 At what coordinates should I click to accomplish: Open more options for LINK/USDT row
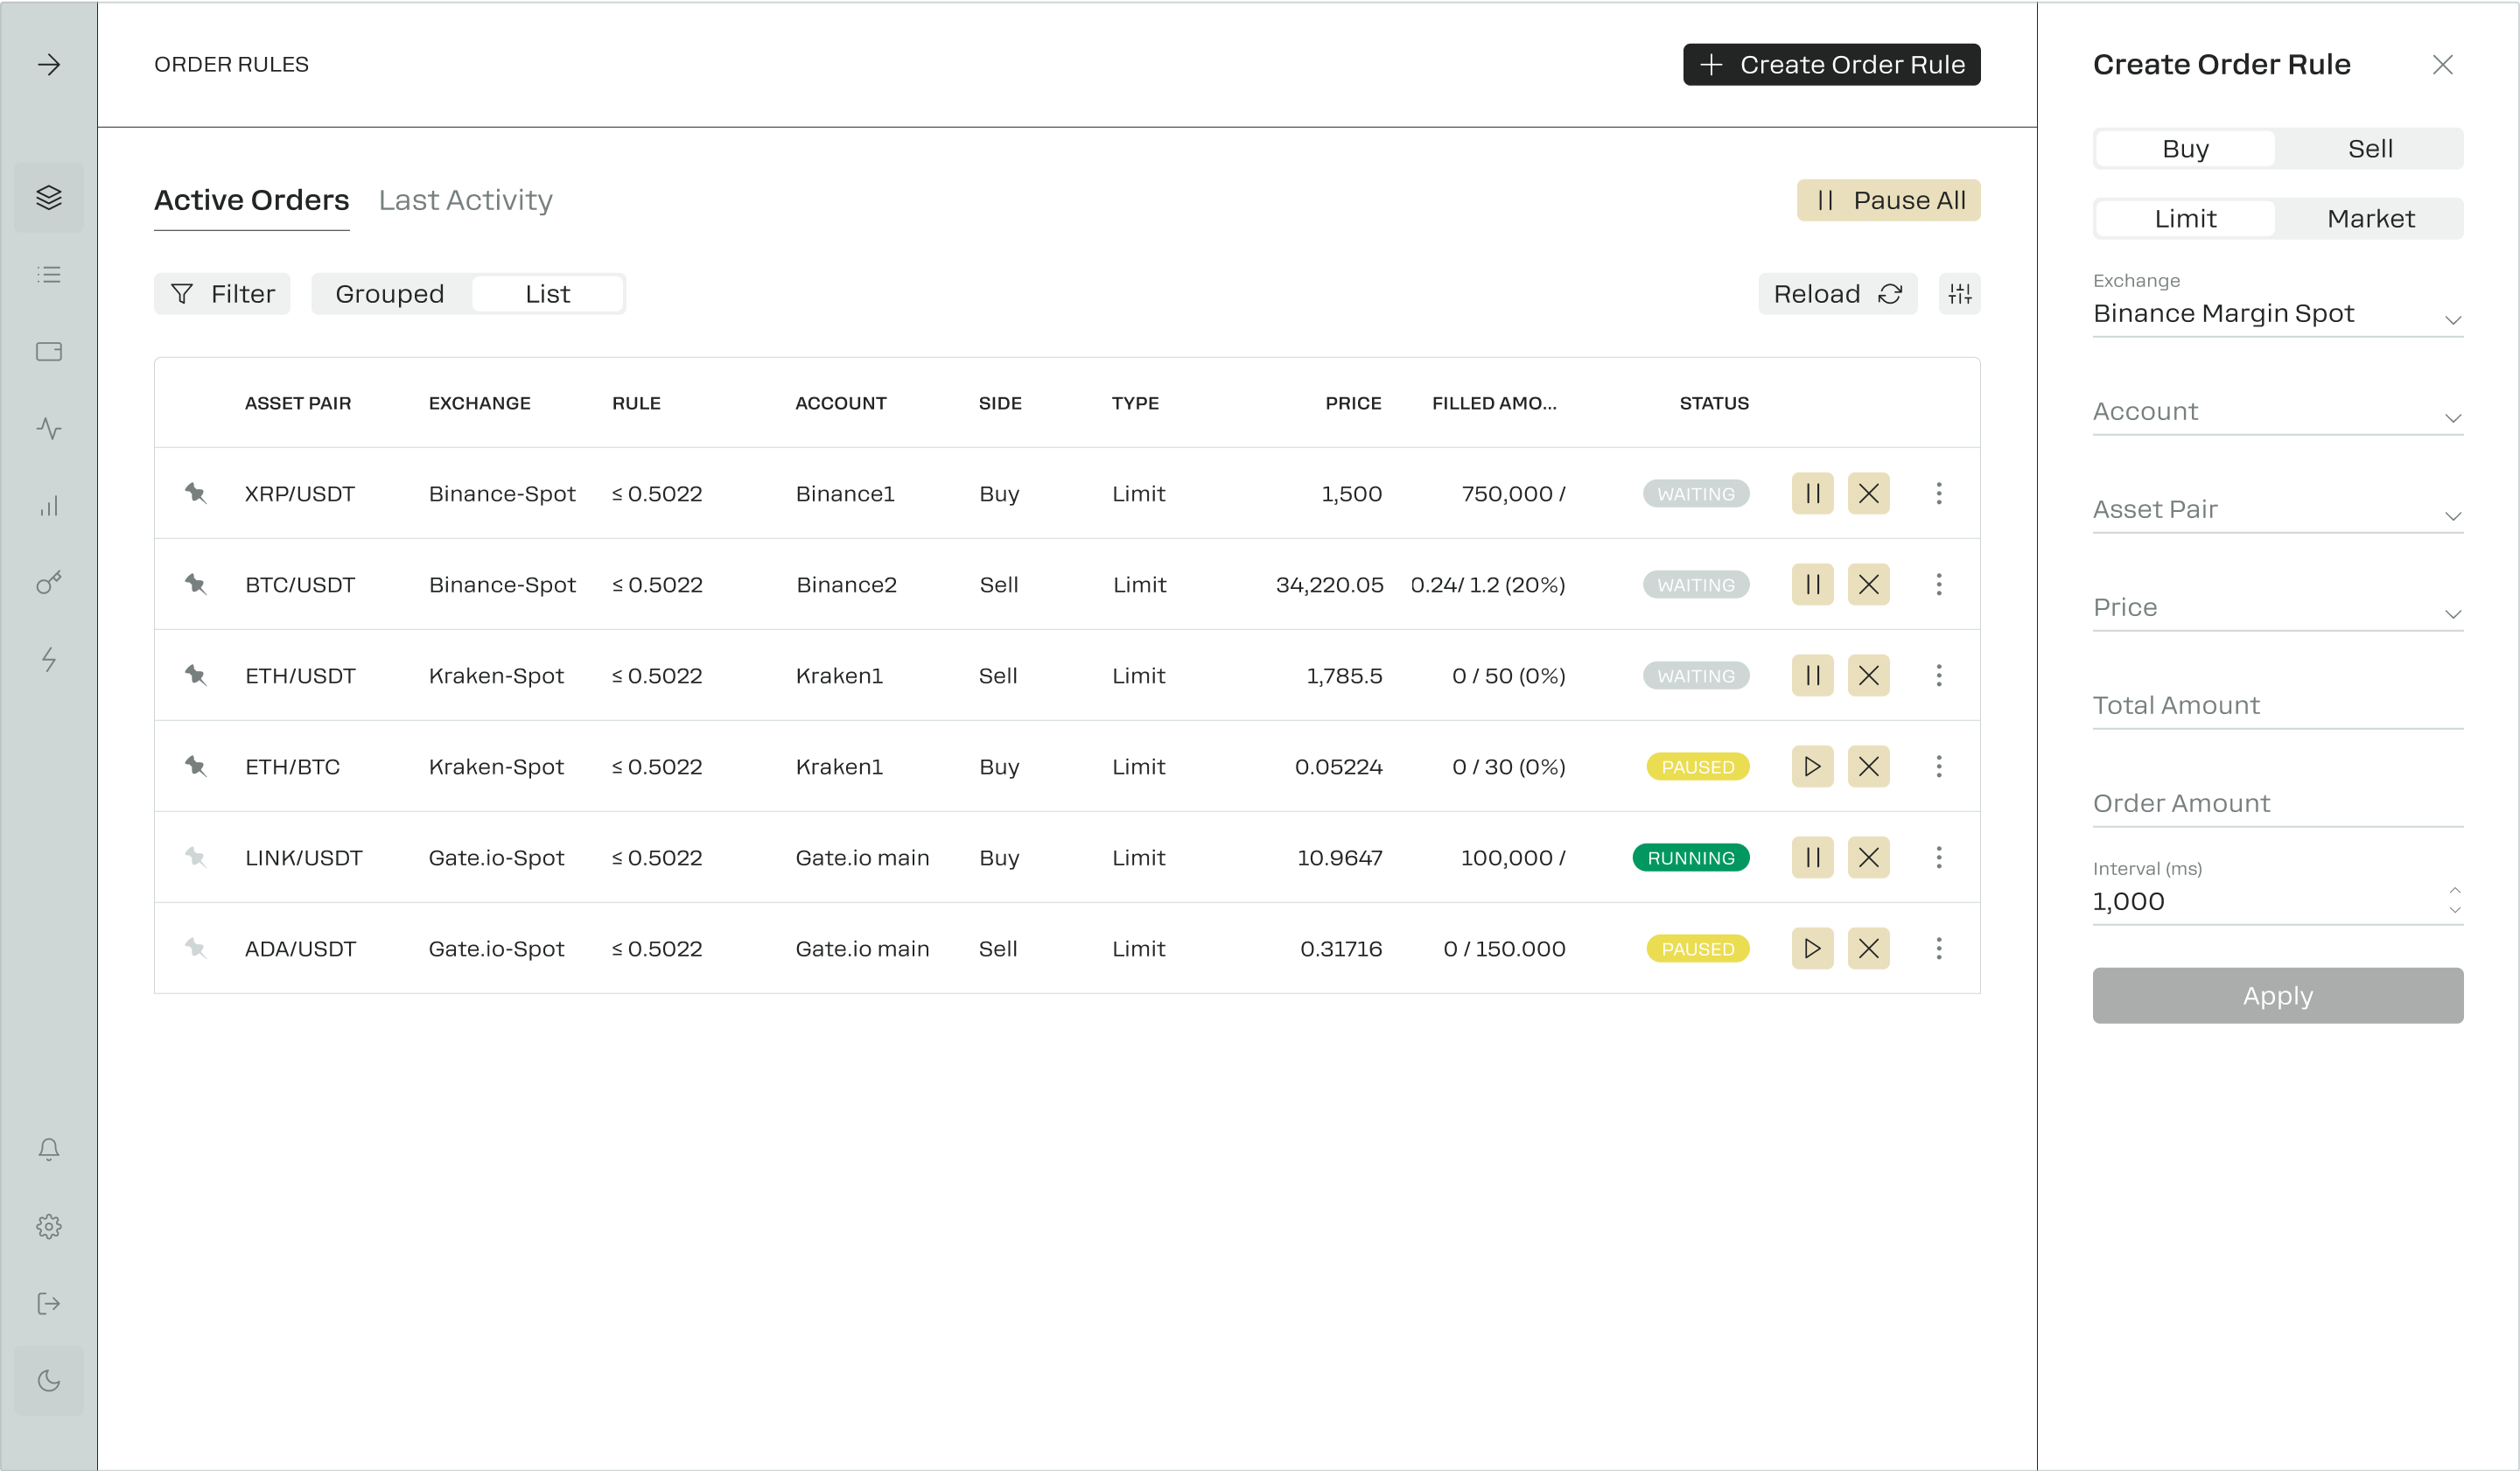point(1938,858)
